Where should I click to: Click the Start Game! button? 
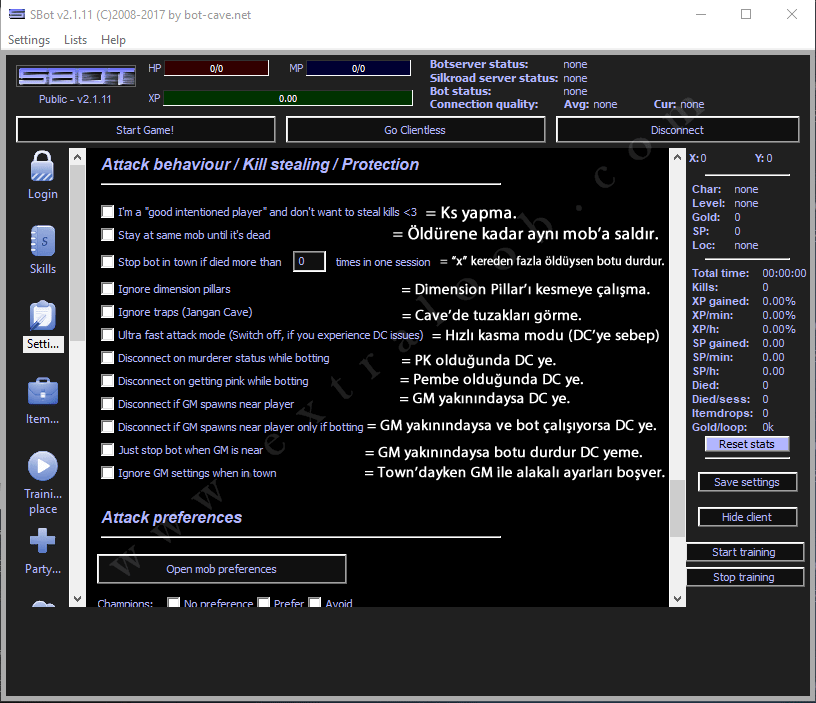coord(146,130)
